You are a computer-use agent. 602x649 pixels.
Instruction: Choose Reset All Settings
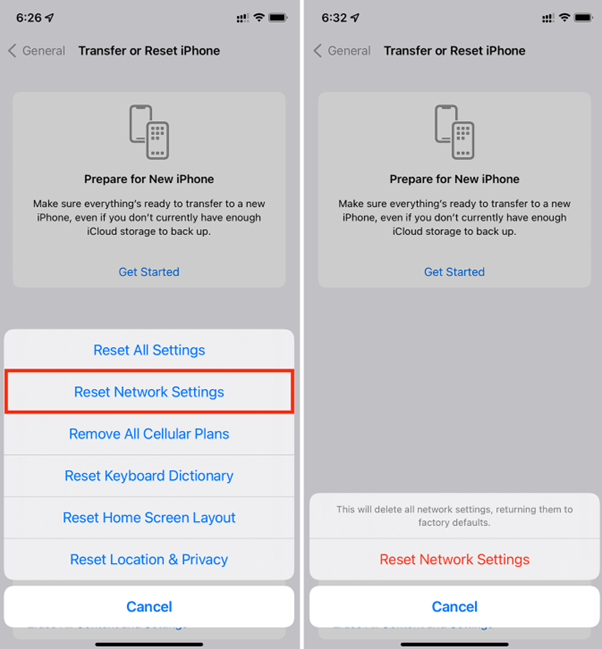tap(149, 350)
